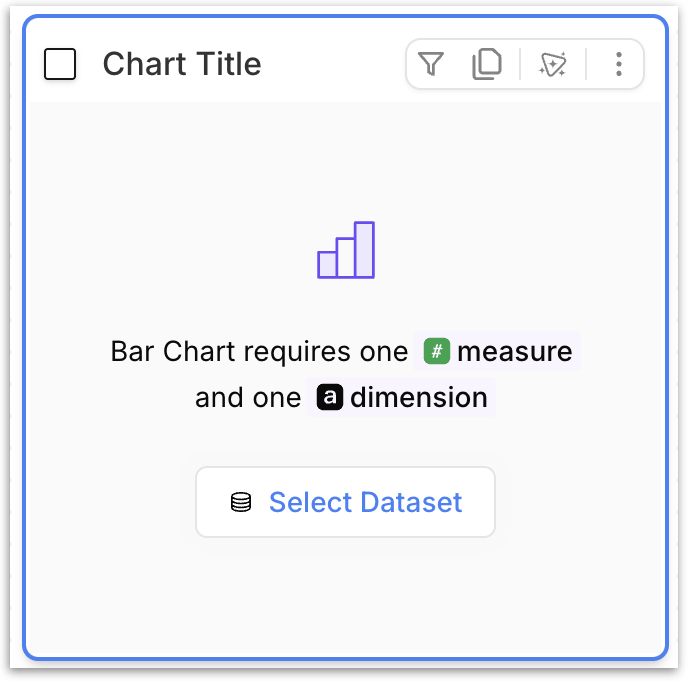Open the chart filter funnel icon

pyautogui.click(x=431, y=64)
